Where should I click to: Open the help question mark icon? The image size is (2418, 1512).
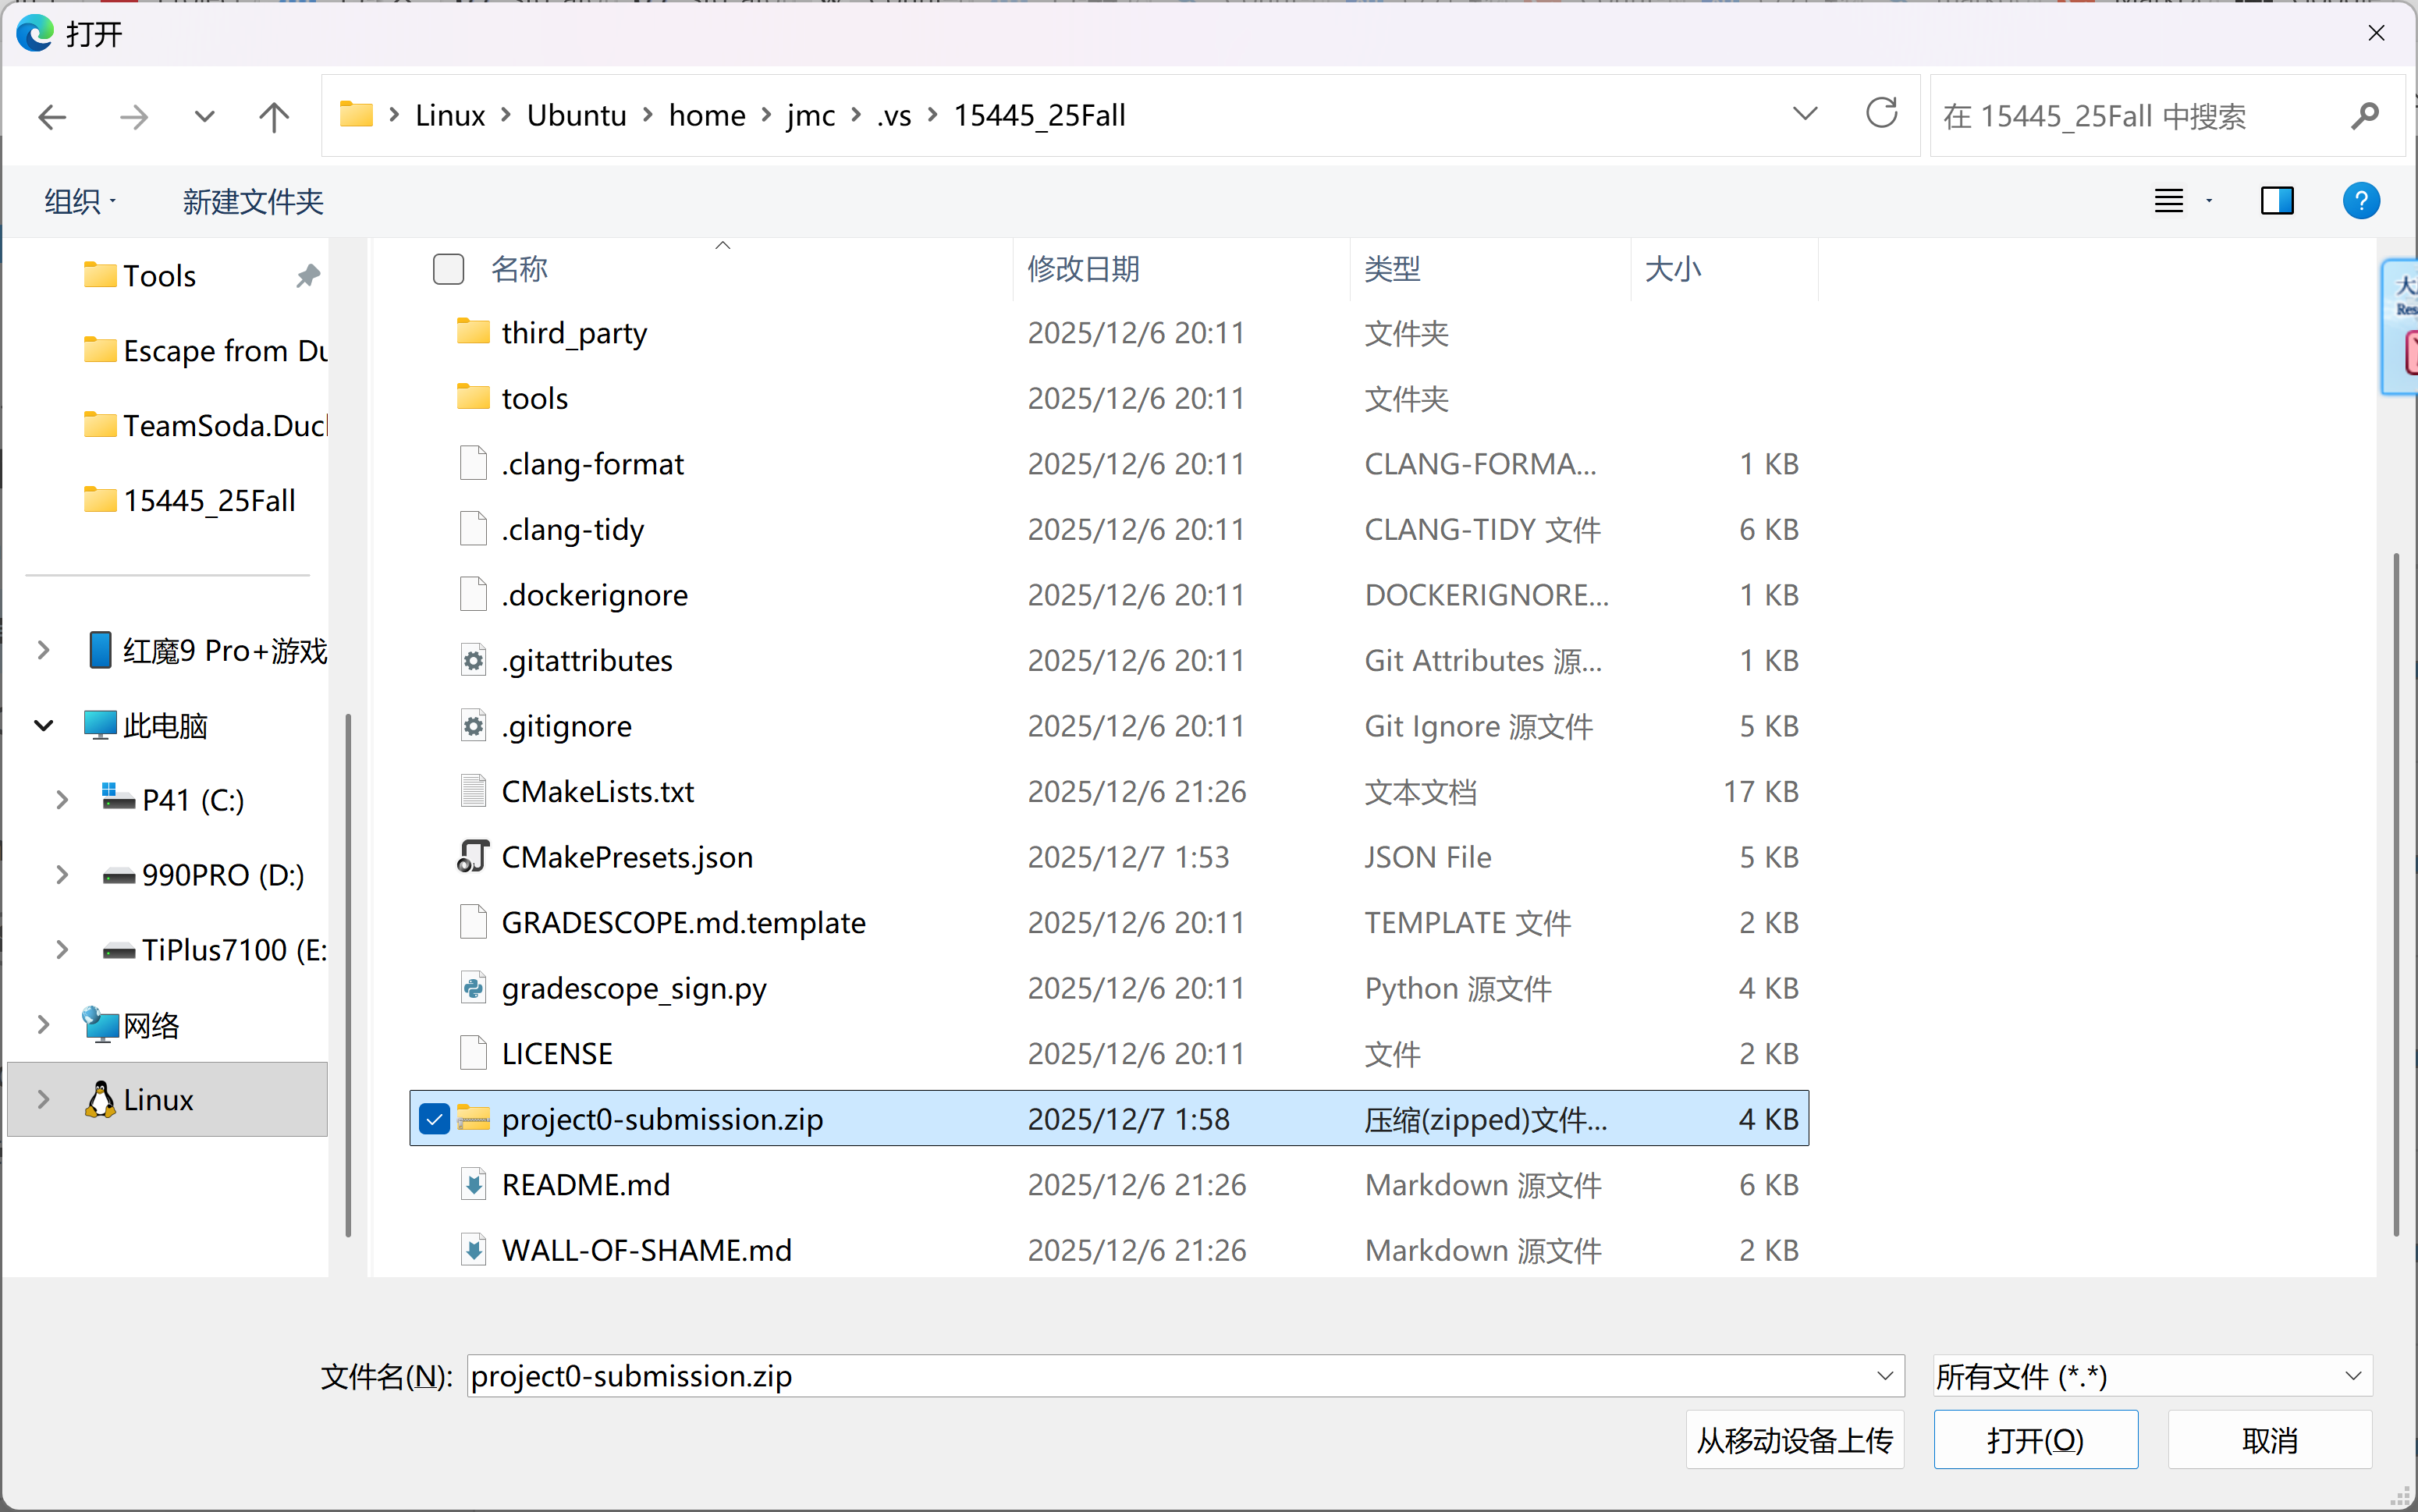click(2360, 201)
